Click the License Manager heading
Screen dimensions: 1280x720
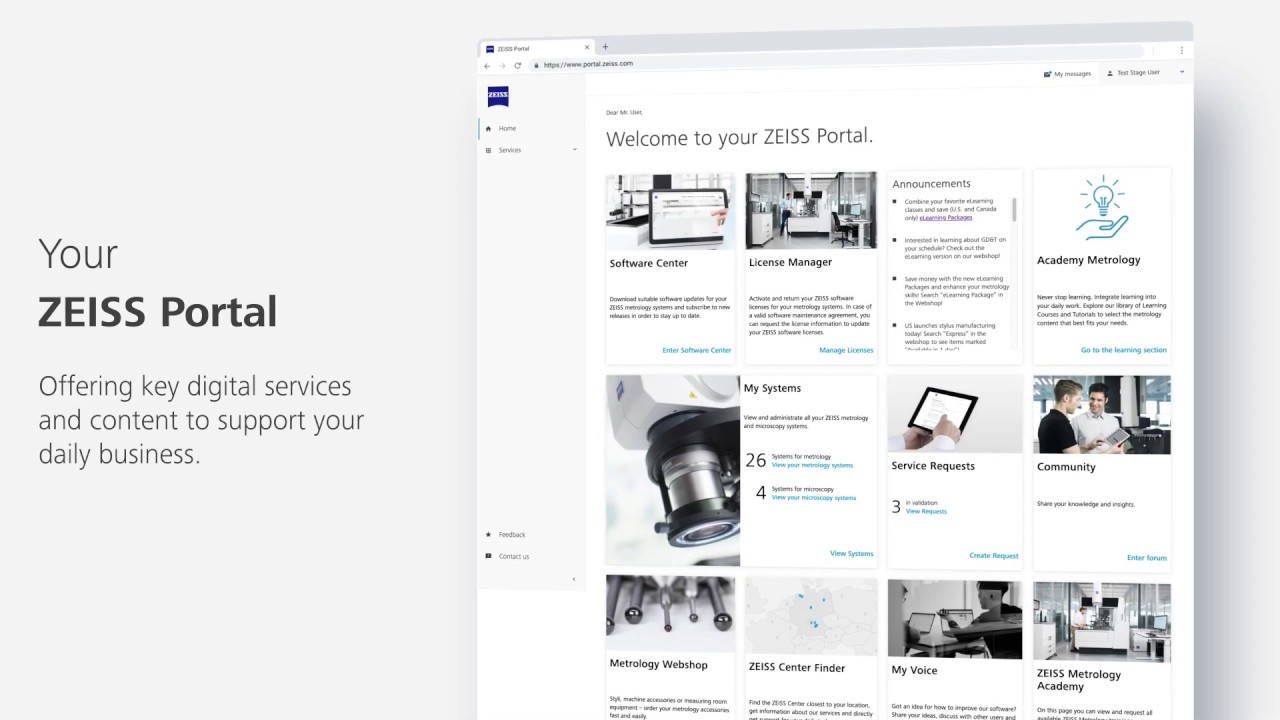(790, 263)
